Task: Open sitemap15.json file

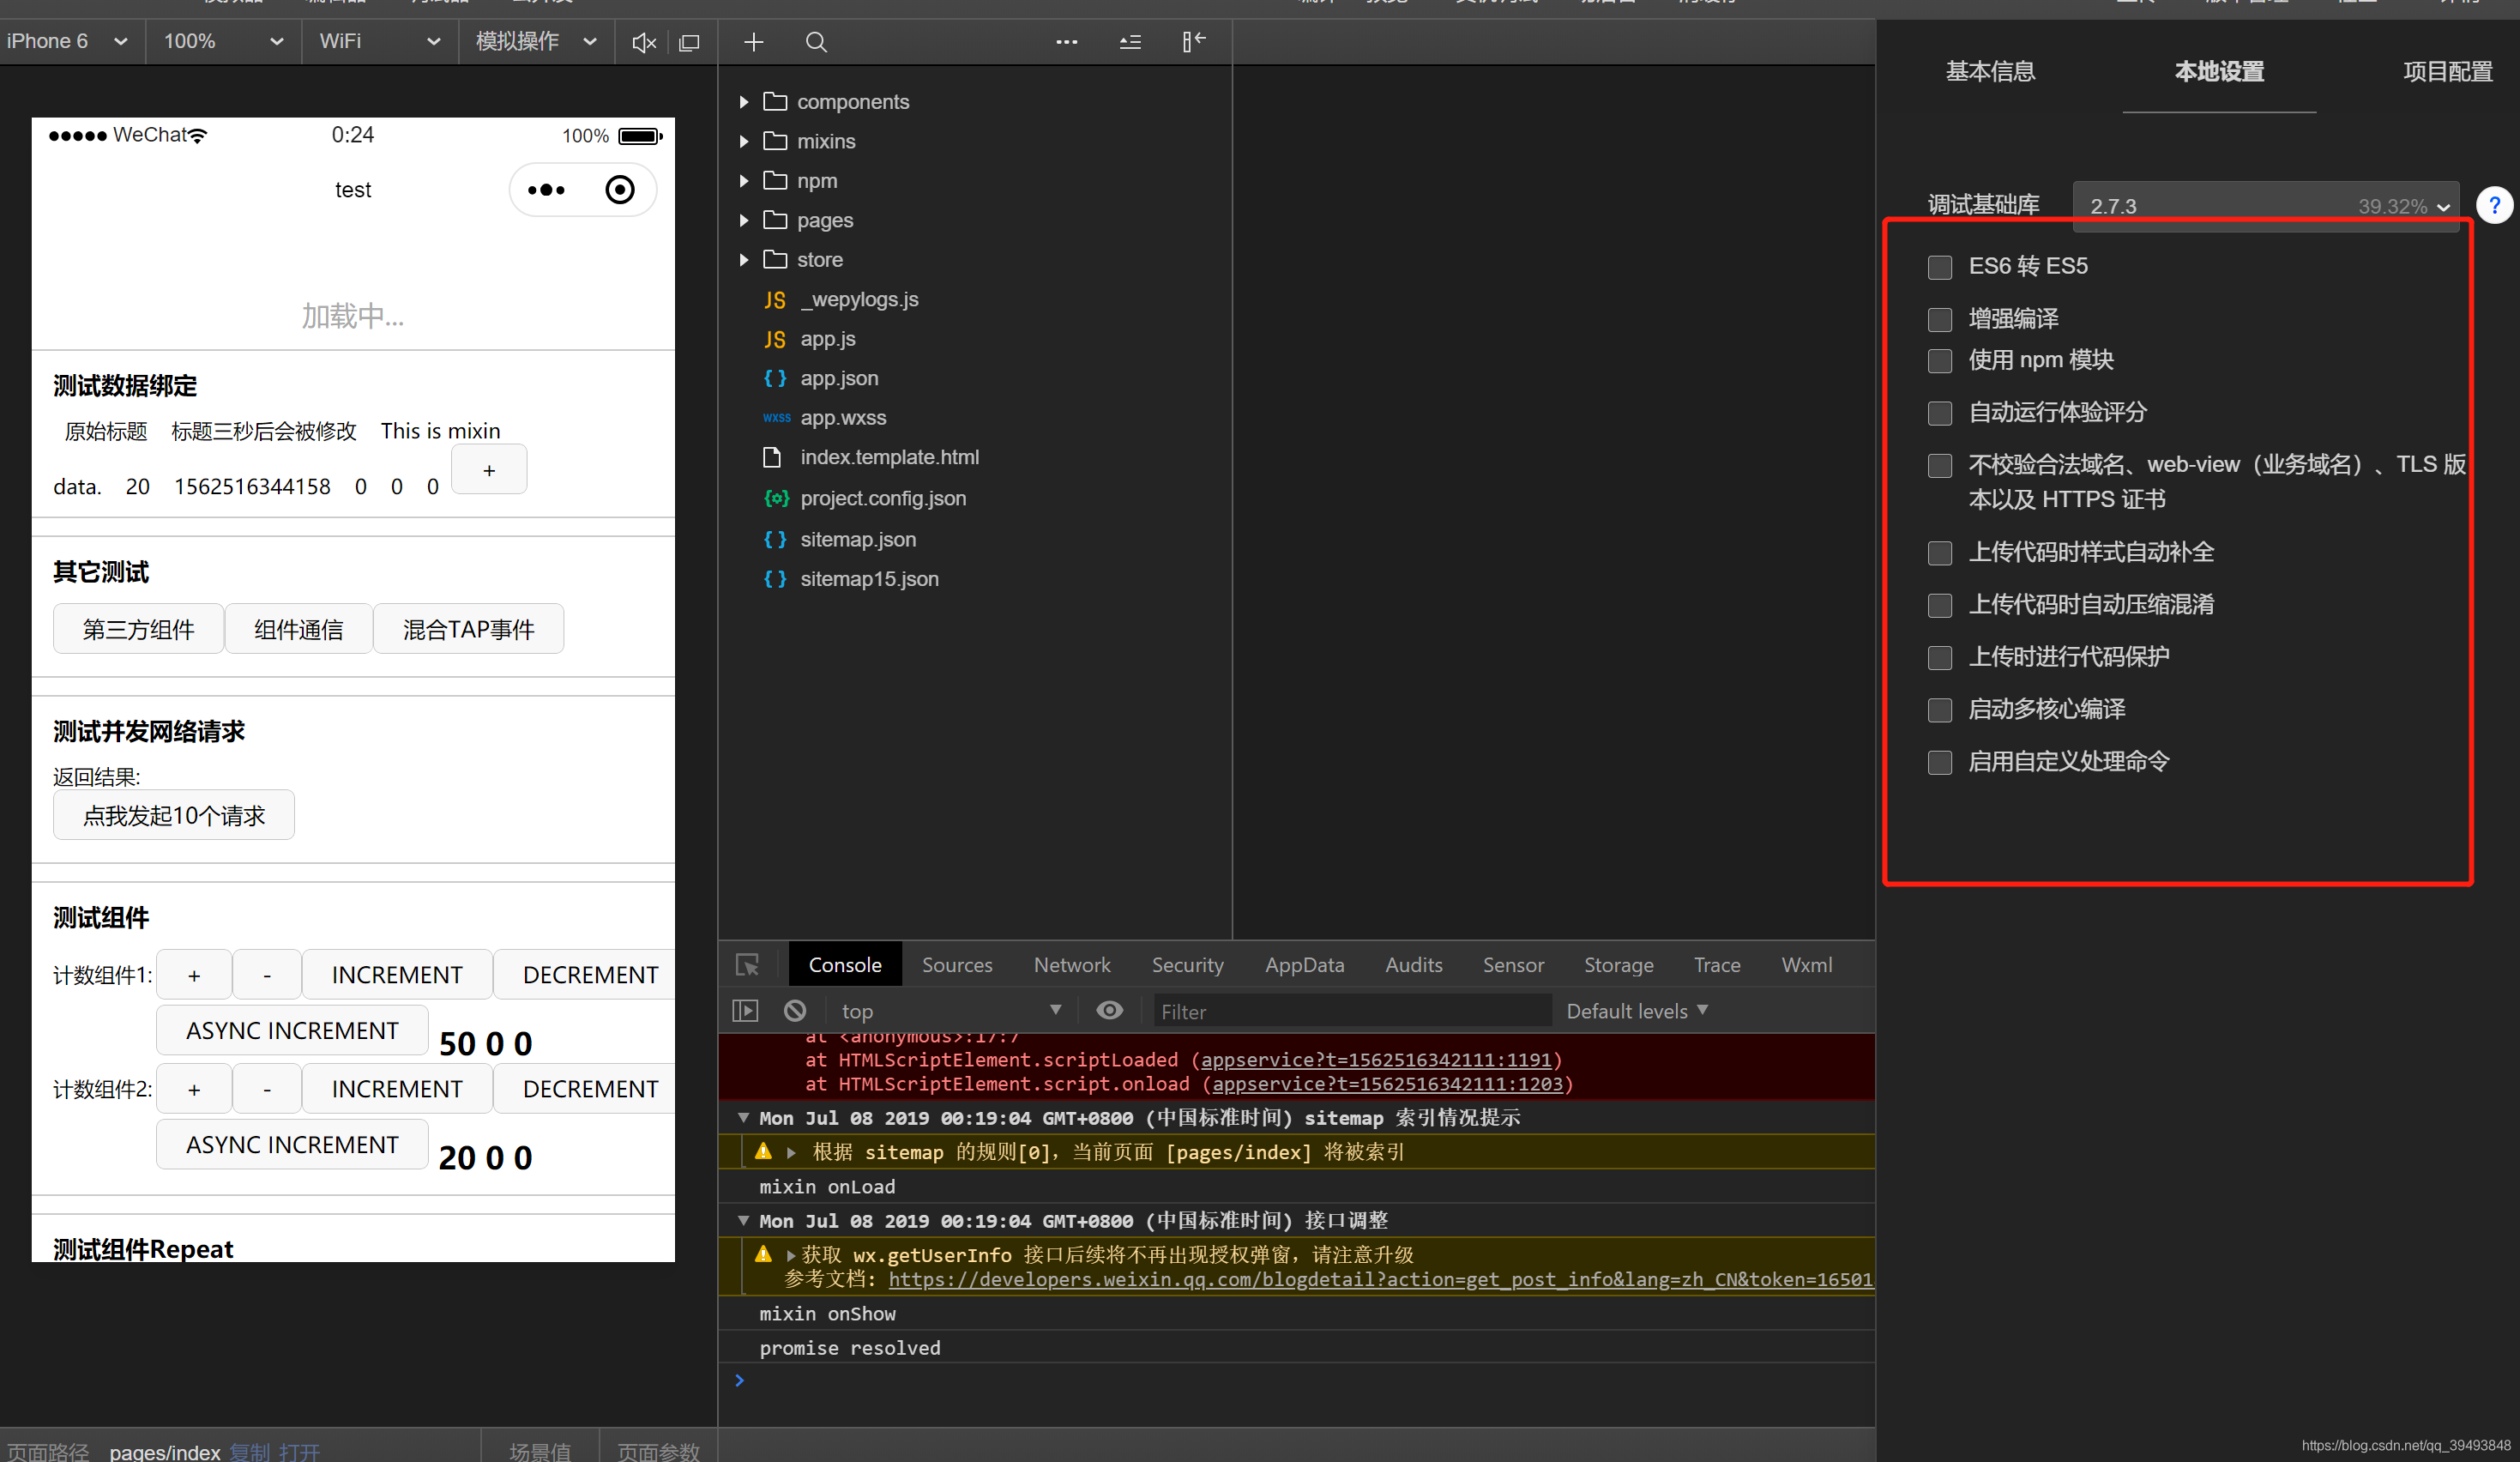Action: (869, 579)
